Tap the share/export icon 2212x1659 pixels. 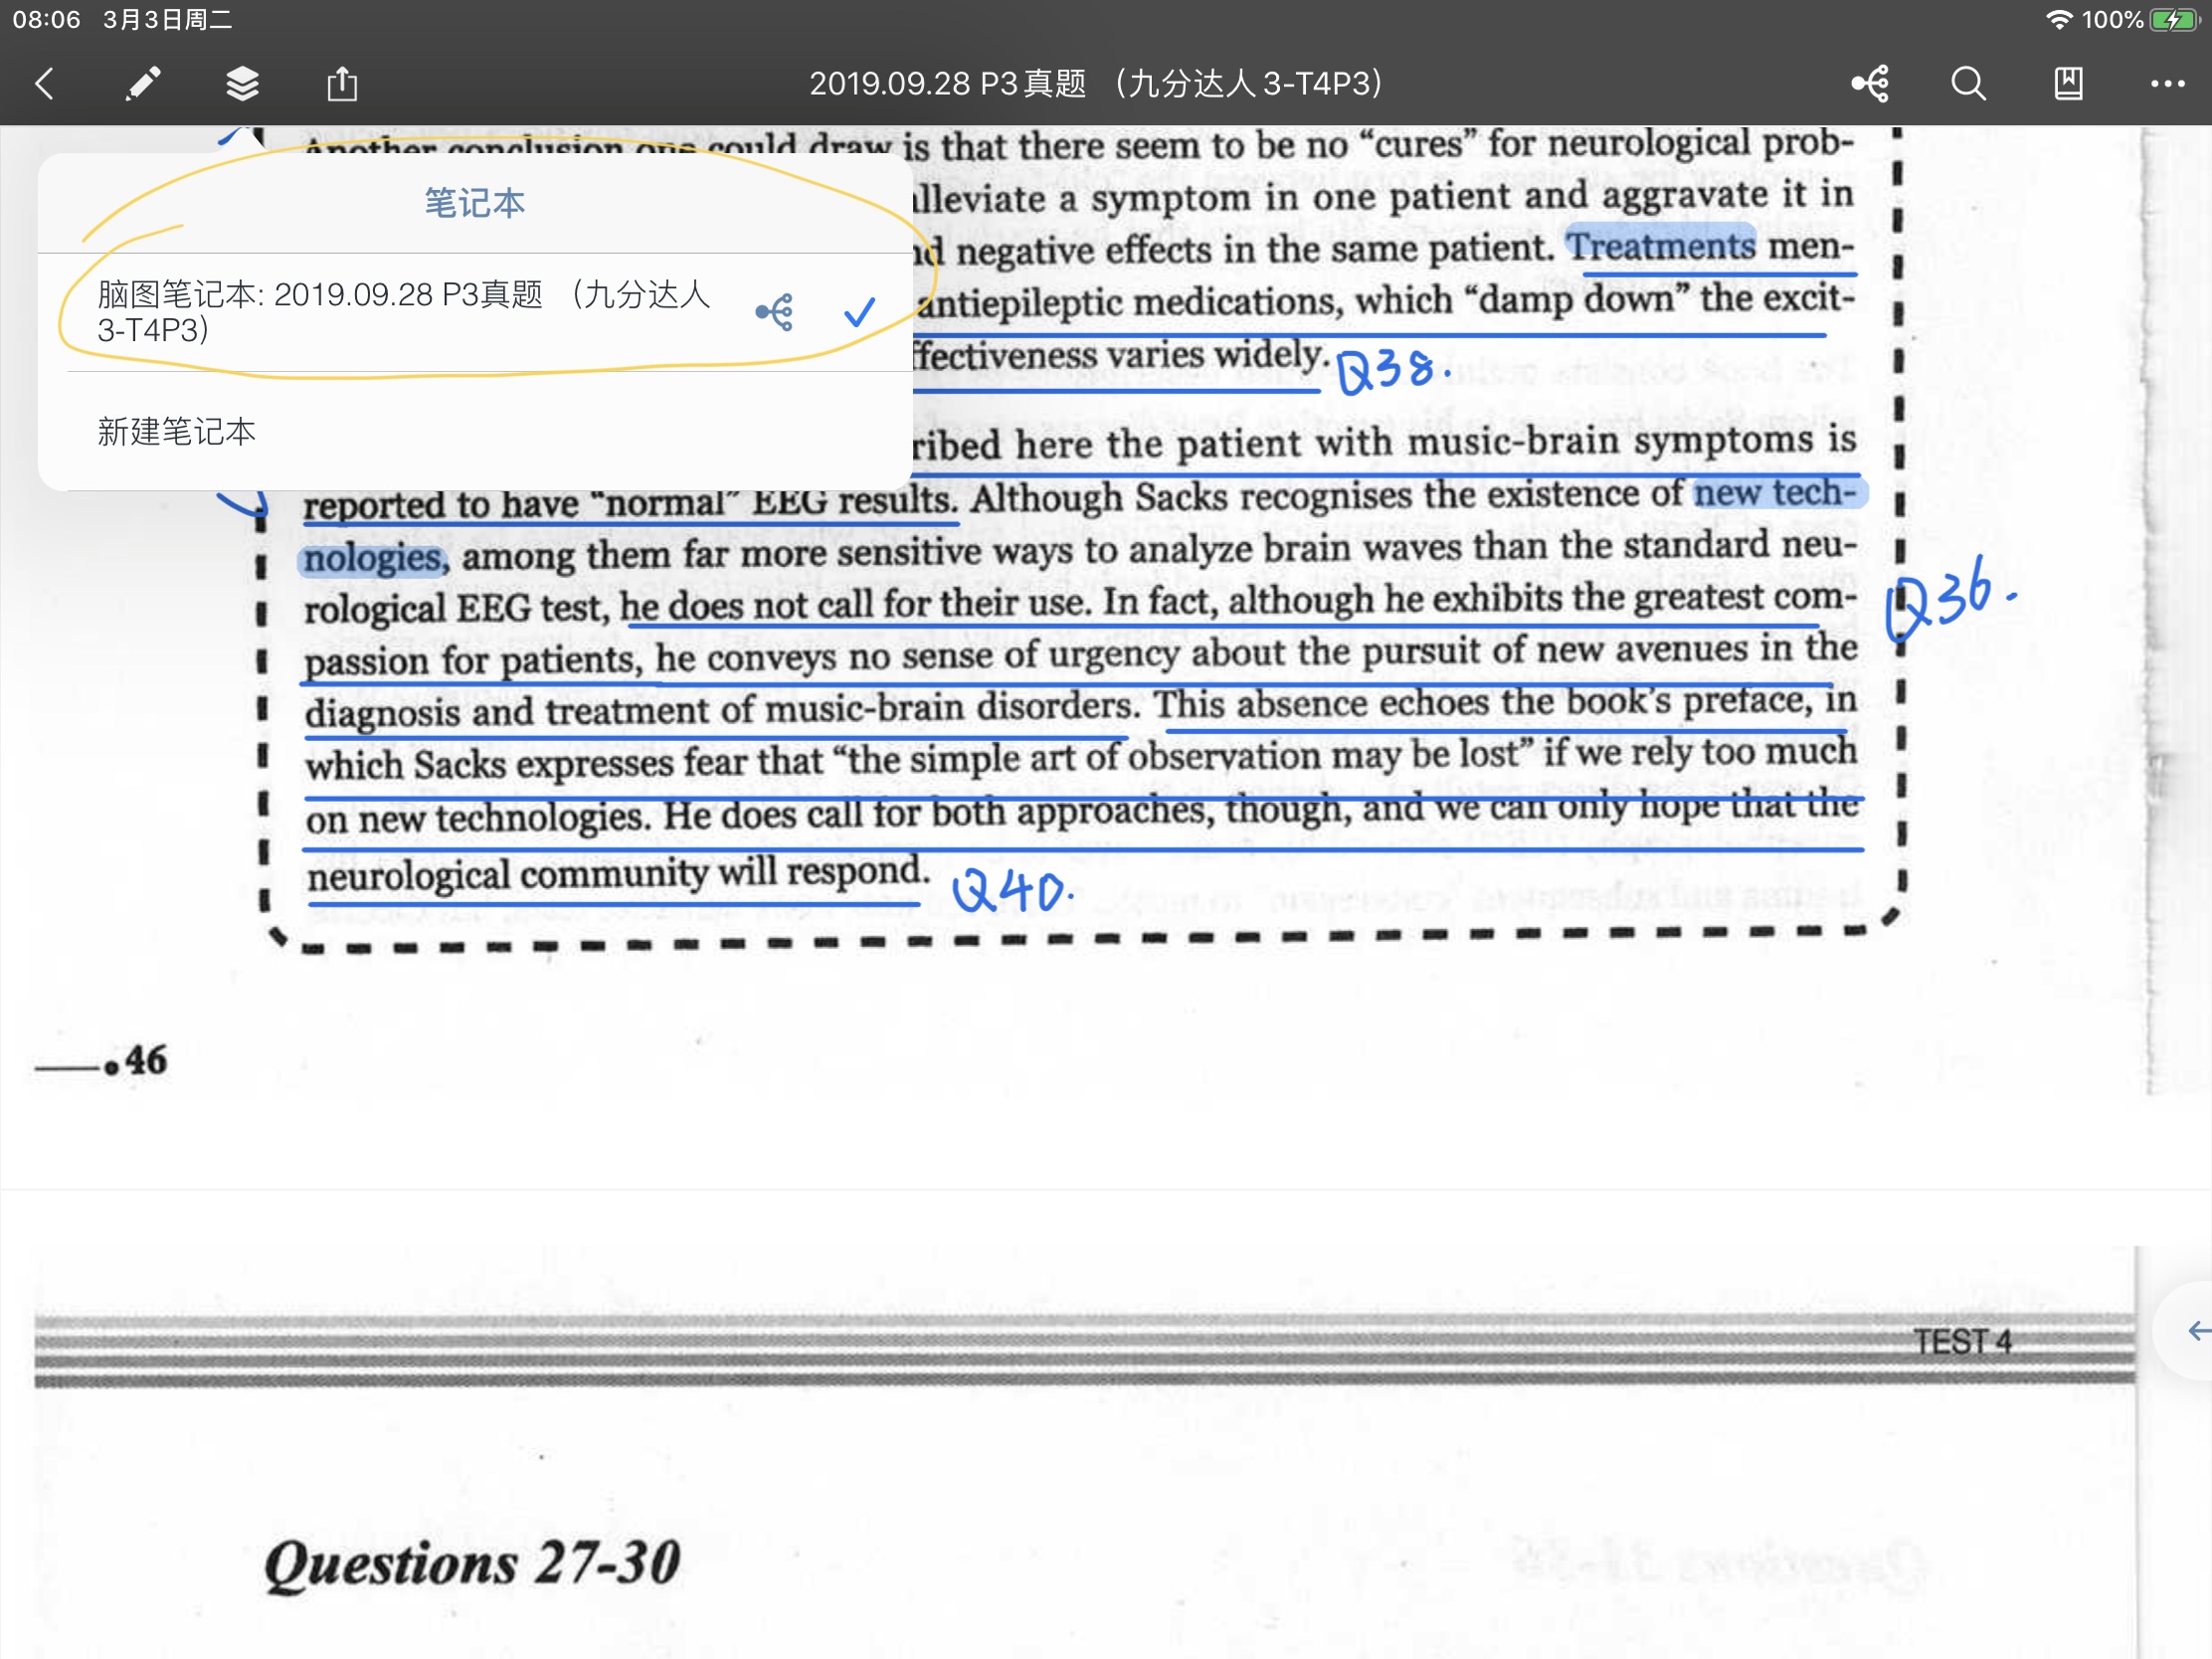[x=342, y=83]
